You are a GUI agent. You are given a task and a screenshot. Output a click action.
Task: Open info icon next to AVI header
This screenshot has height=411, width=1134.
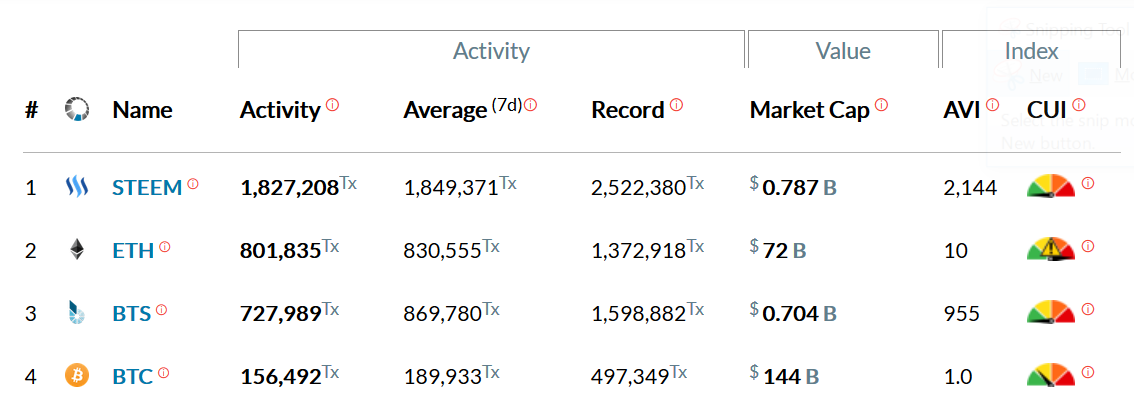992,105
